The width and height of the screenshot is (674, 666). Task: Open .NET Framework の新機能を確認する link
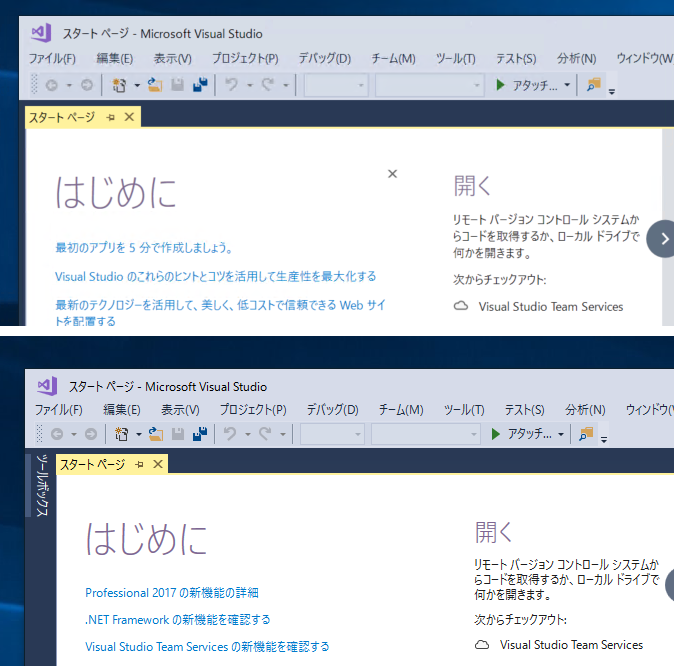[x=178, y=620]
